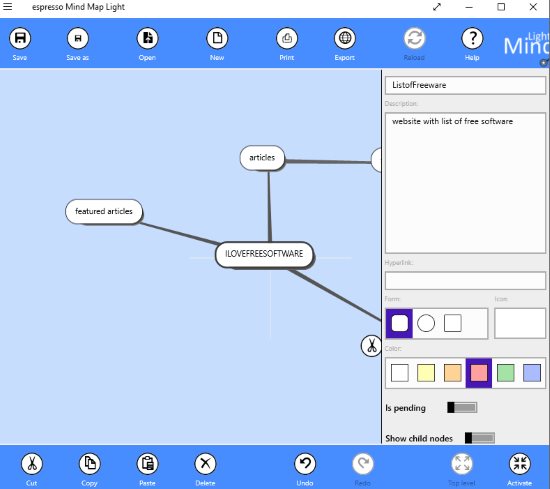The width and height of the screenshot is (550, 489).
Task: Maximize the application window
Action: click(501, 7)
